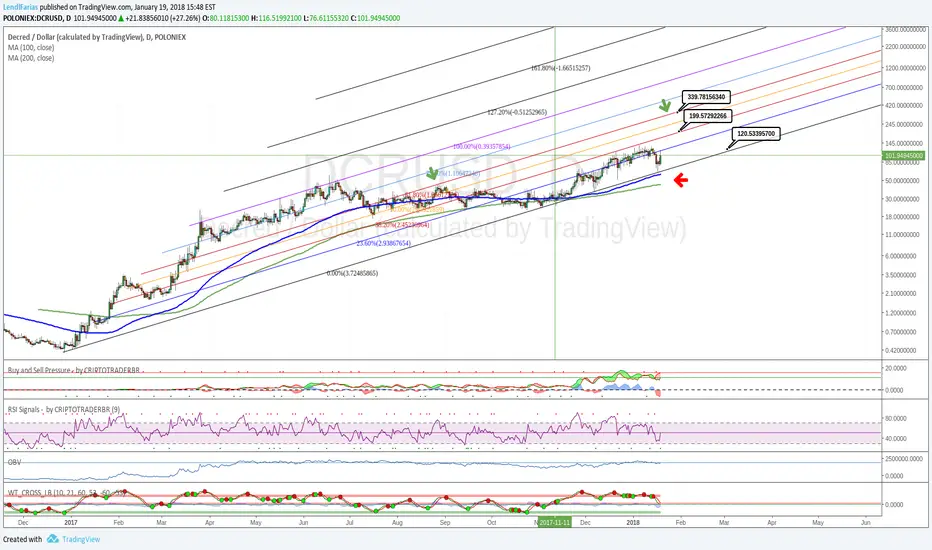The width and height of the screenshot is (932, 550).
Task: Click the 2.10000000 price axis label
Action: (902, 294)
